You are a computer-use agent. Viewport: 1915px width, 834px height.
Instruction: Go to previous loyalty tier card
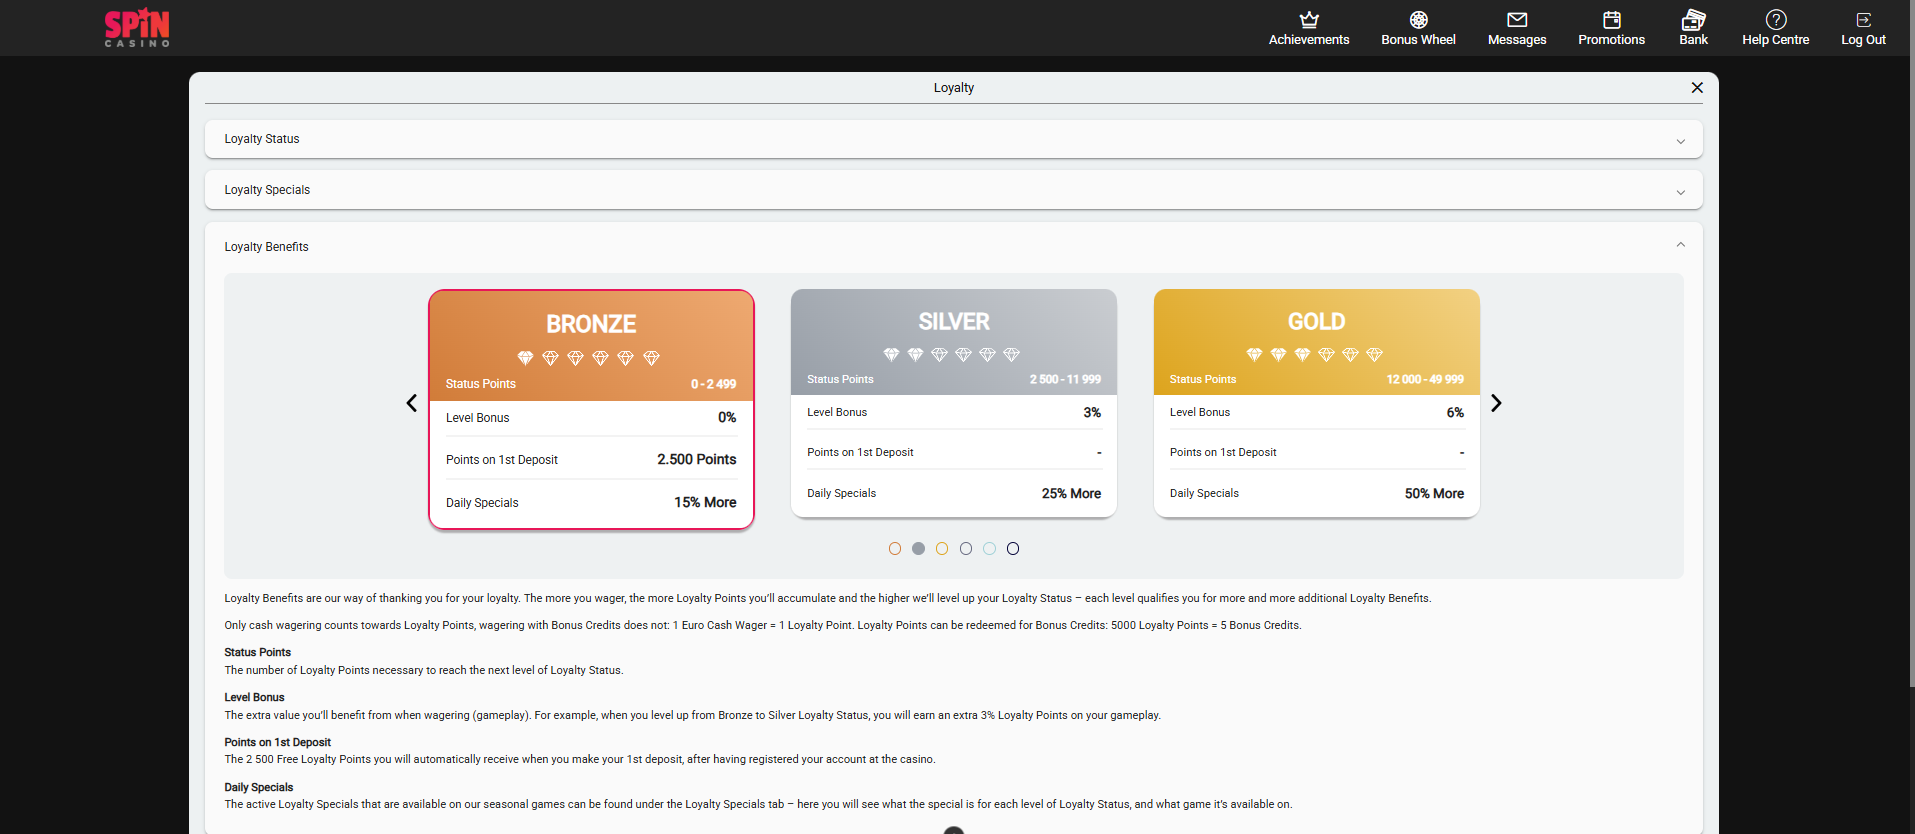pyautogui.click(x=411, y=403)
